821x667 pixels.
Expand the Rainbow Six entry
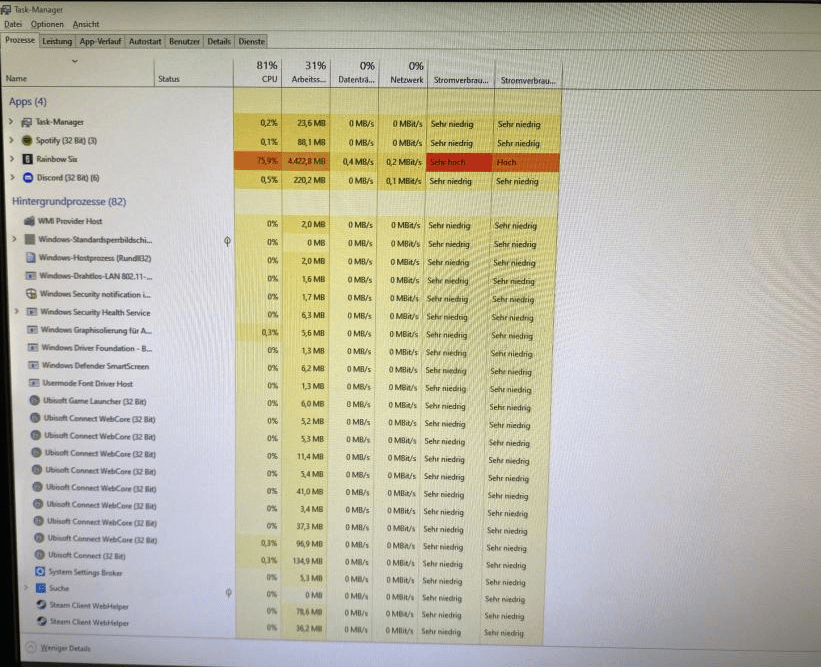click(x=12, y=158)
